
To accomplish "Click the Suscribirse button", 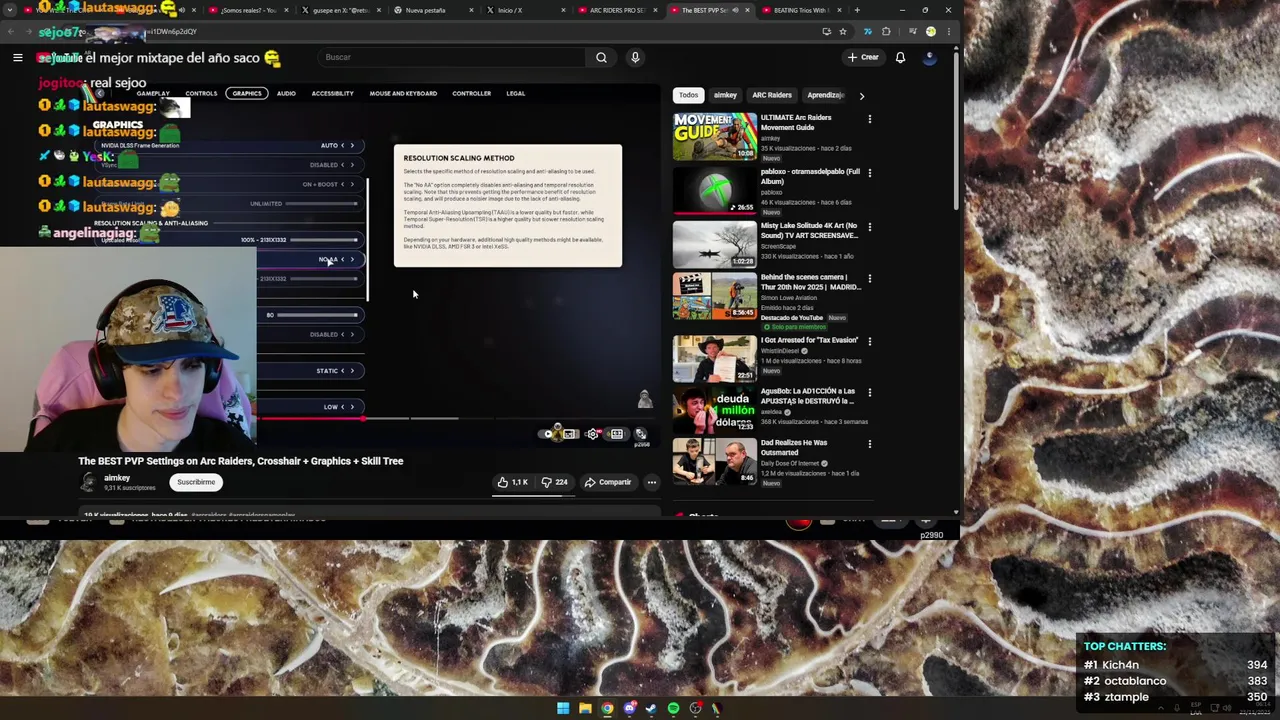I will click(196, 482).
